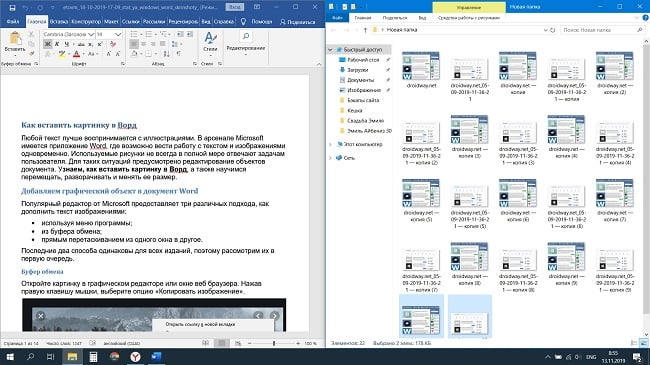Click the justify alignment icon
This screenshot has height=365, width=650.
pyautogui.click(x=162, y=44)
